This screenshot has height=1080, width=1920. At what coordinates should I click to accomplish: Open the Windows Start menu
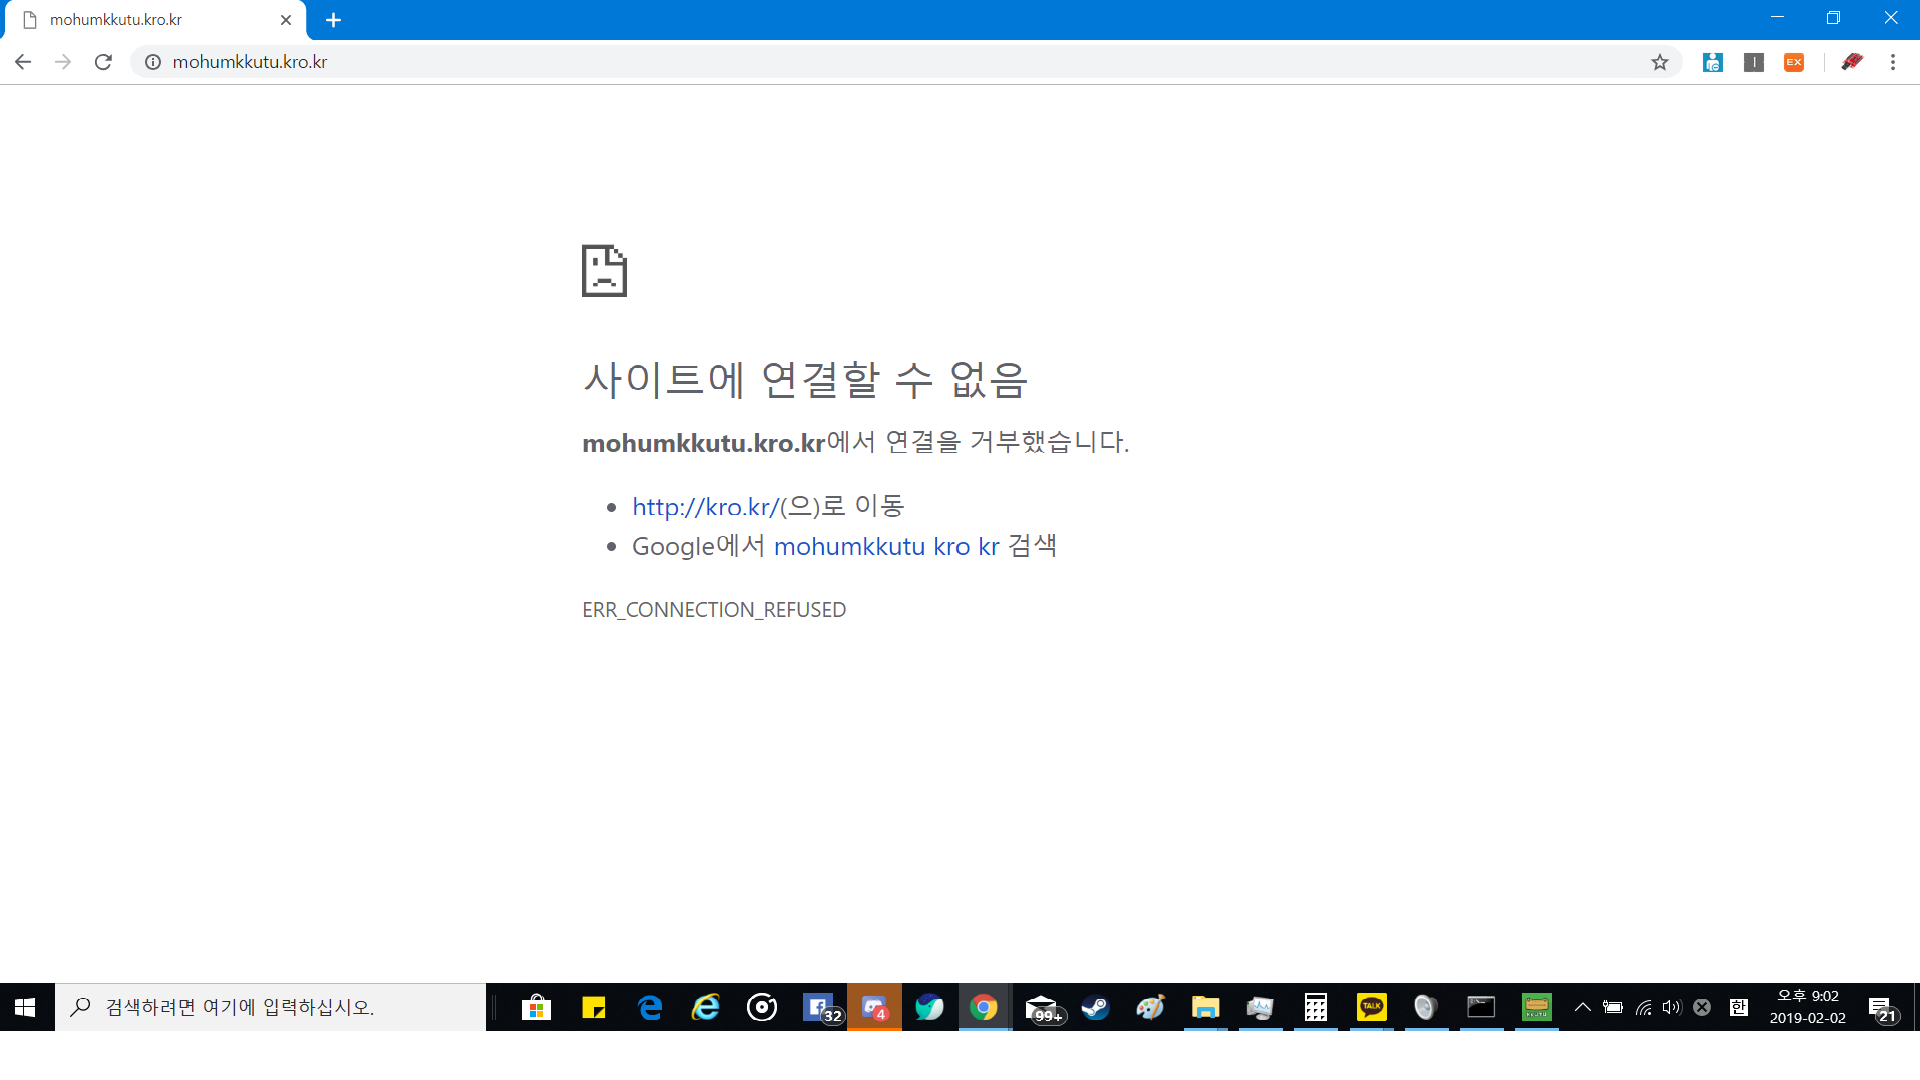click(x=25, y=1007)
